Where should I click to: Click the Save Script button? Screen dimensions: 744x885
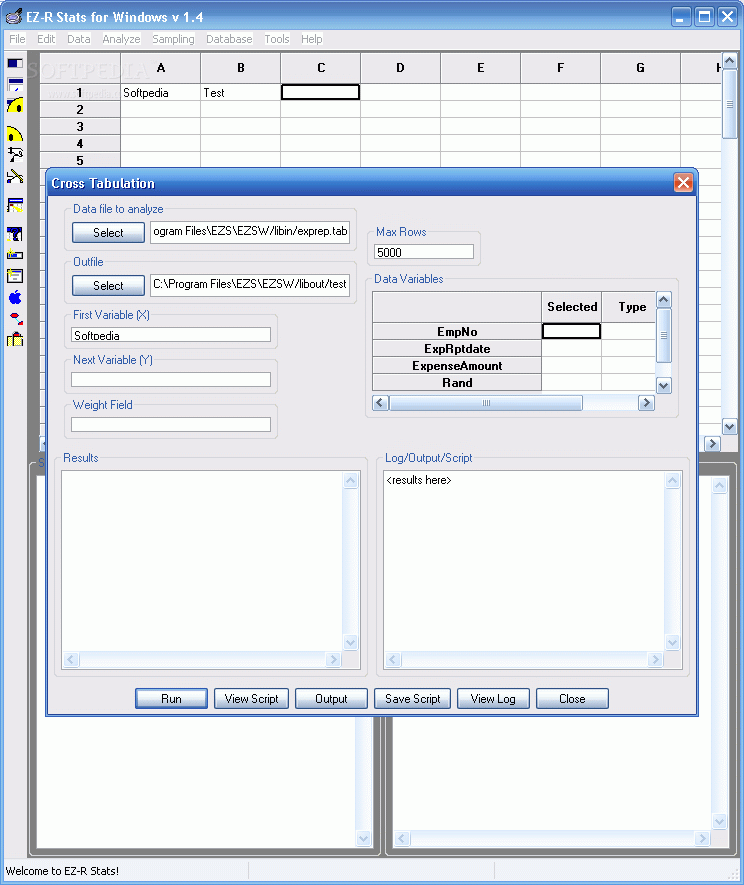tap(413, 699)
